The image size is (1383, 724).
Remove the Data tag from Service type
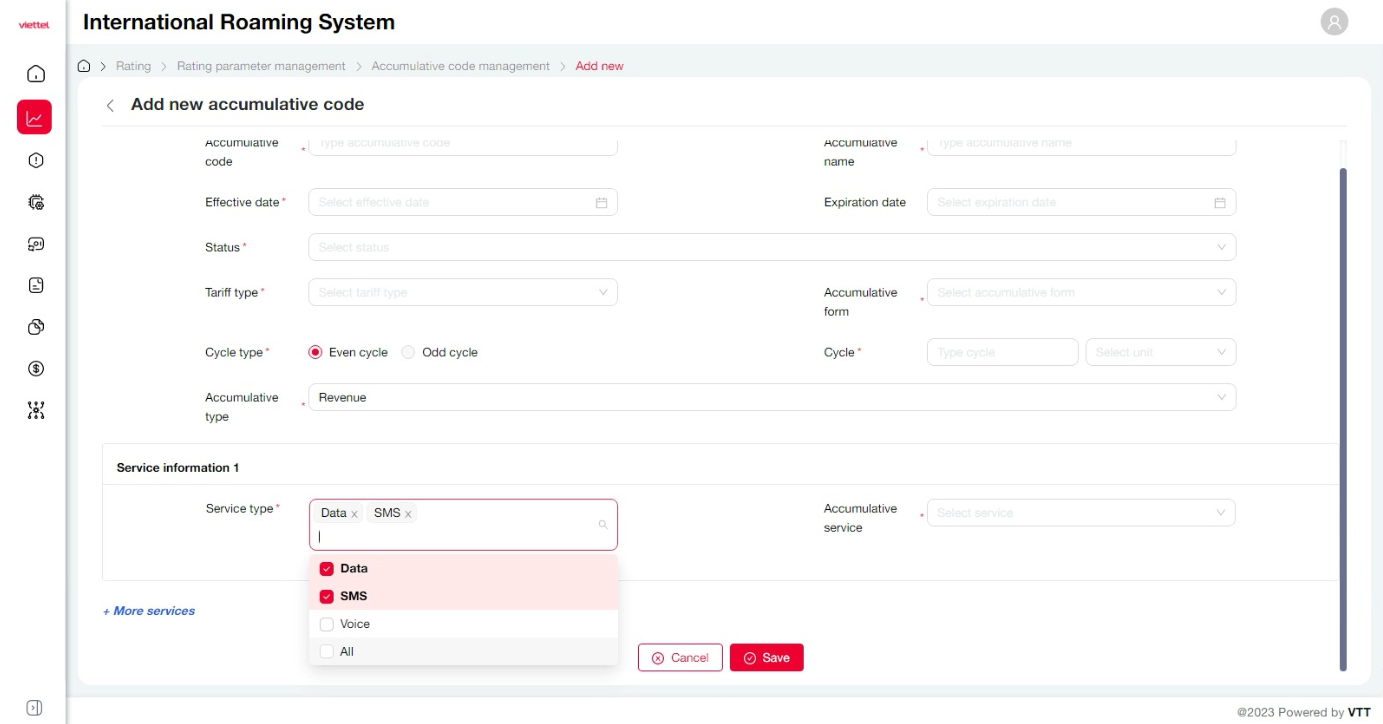pos(354,514)
